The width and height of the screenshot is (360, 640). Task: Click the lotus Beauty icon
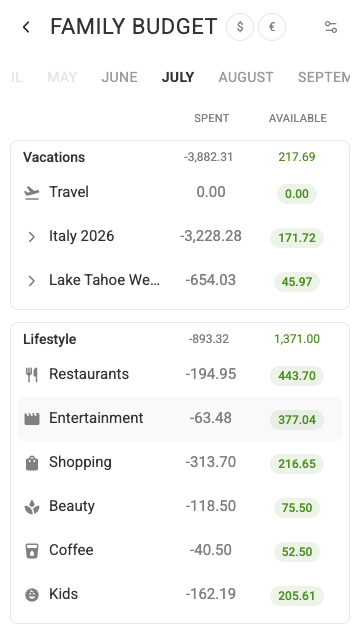click(32, 507)
